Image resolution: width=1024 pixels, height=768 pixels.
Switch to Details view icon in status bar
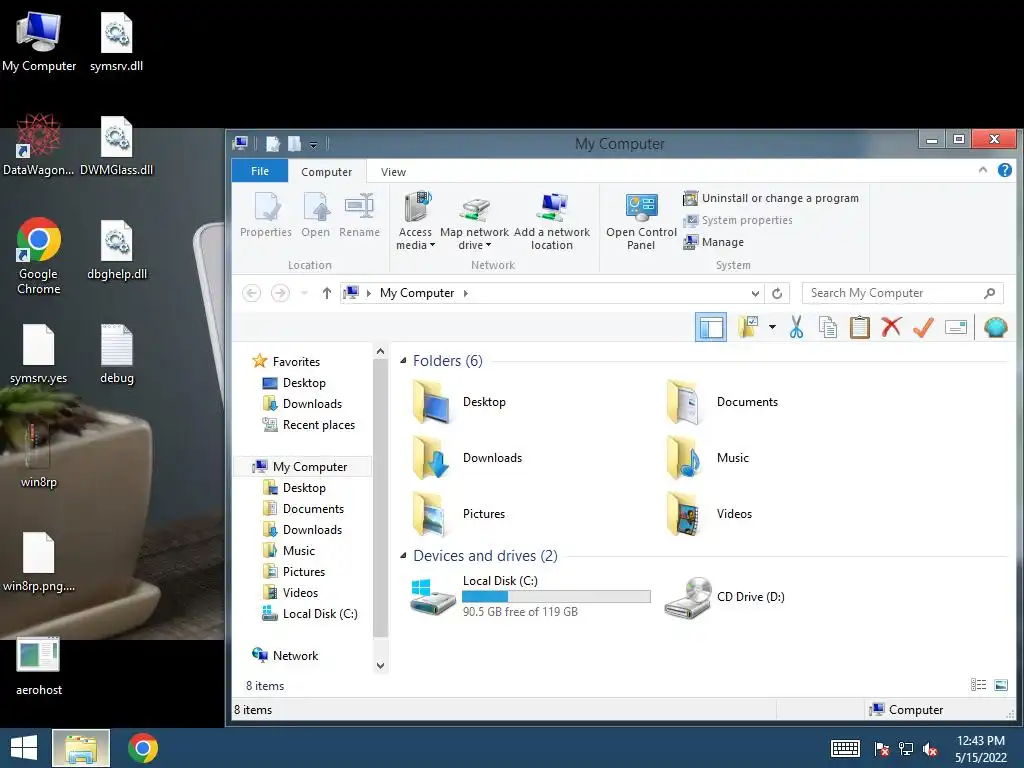point(978,685)
